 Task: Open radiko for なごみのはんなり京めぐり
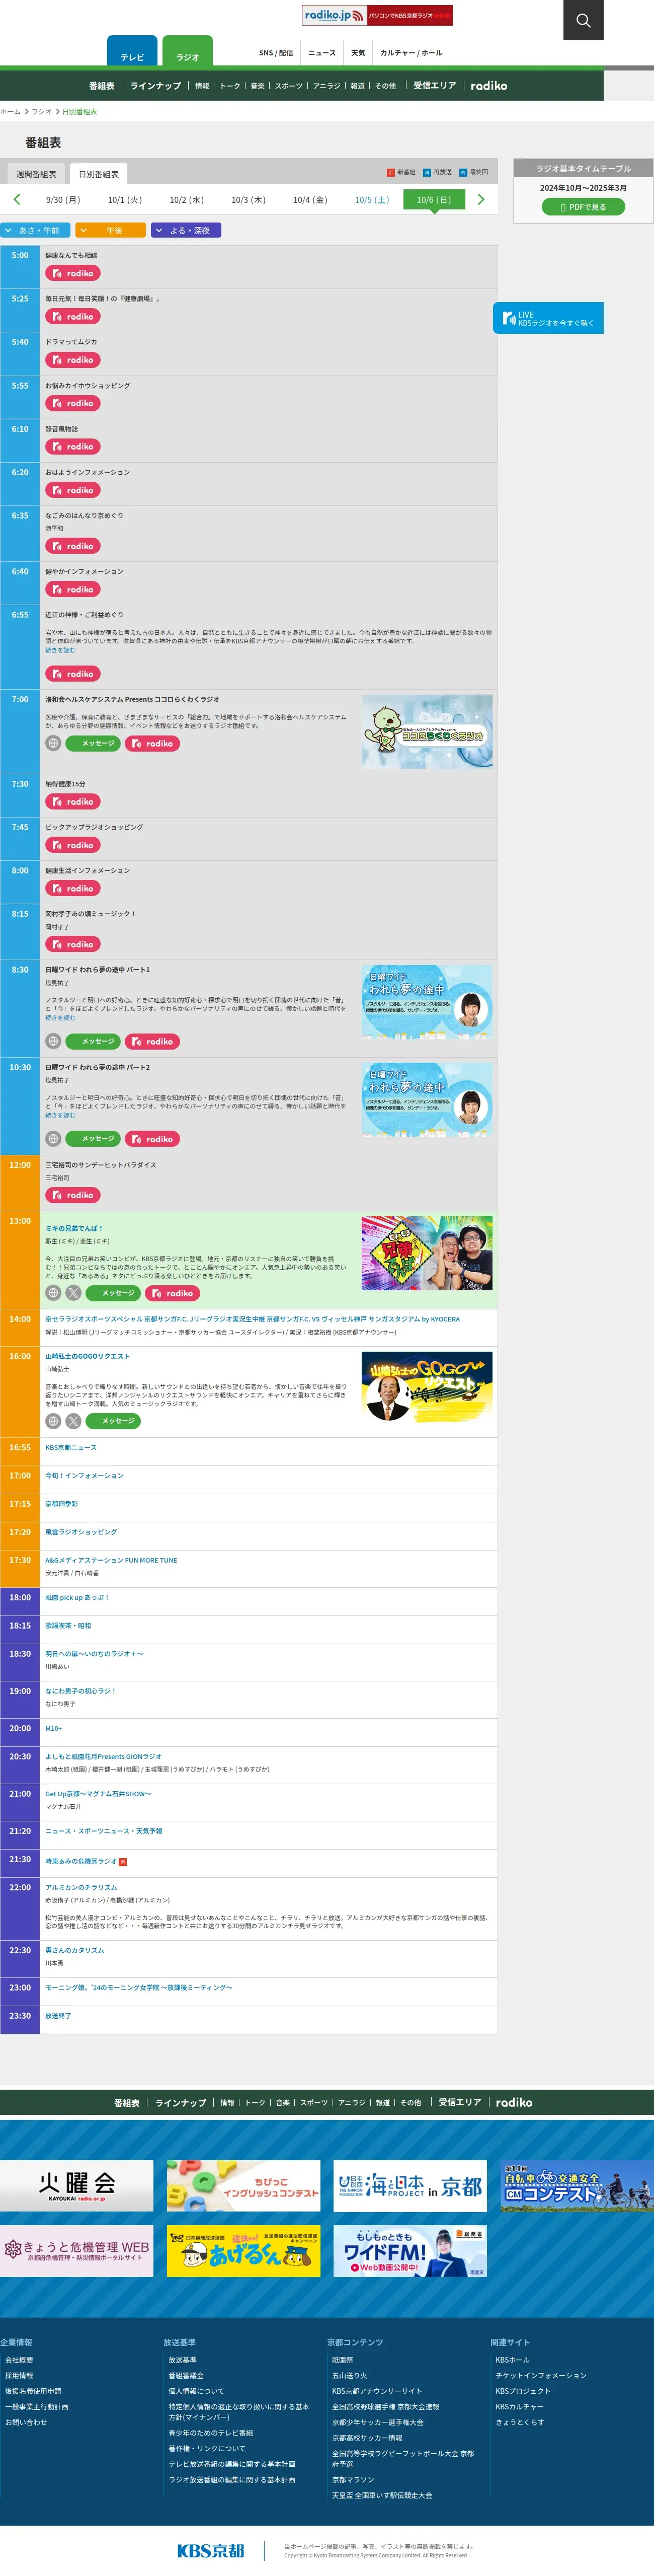click(72, 546)
